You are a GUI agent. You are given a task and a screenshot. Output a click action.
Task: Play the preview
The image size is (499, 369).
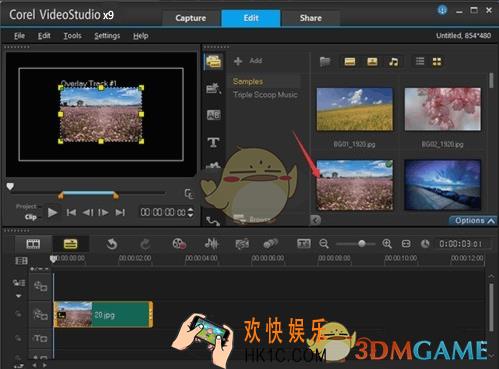[x=52, y=212]
